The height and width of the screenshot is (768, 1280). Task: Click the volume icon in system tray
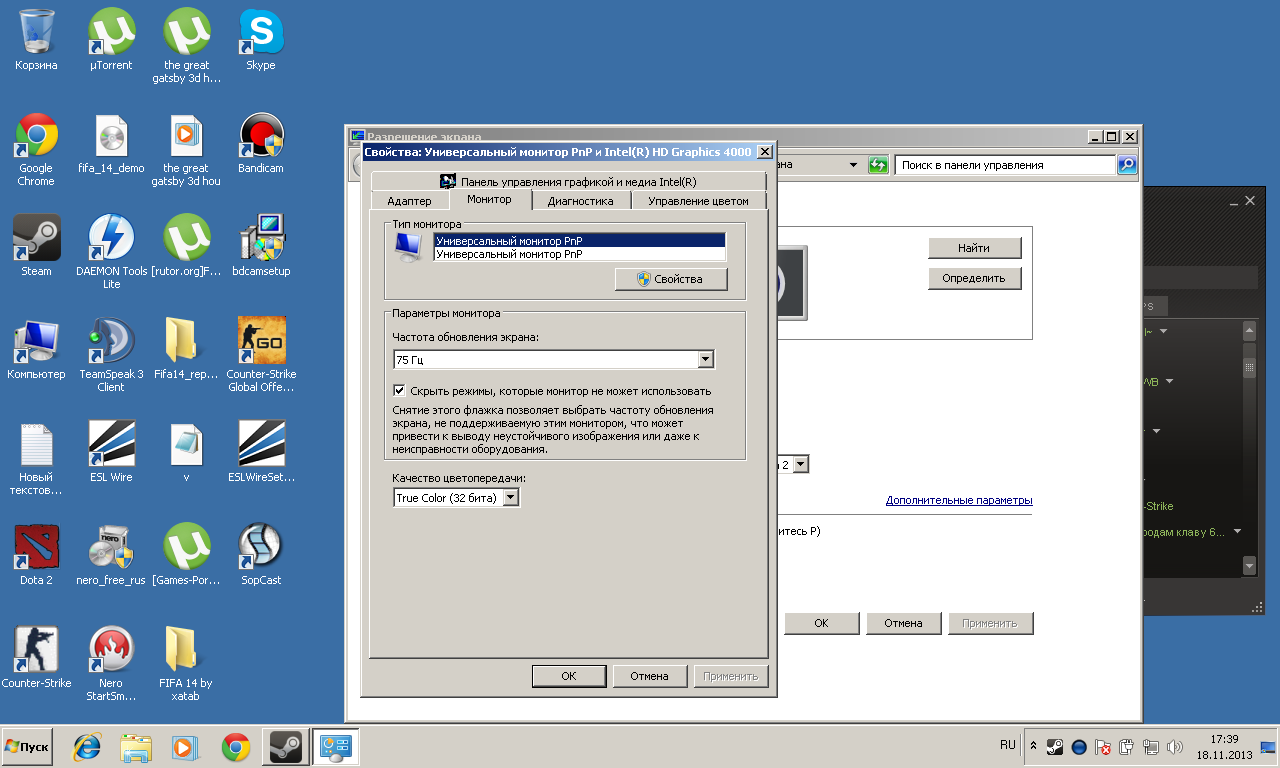[x=1174, y=747]
